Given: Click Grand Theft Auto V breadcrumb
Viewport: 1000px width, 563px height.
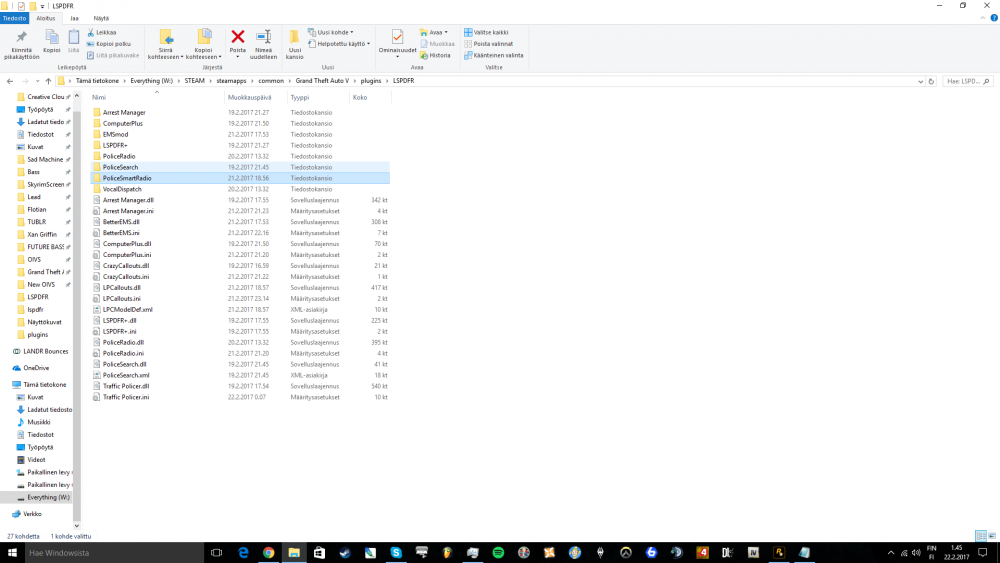Looking at the screenshot, I should [x=322, y=81].
